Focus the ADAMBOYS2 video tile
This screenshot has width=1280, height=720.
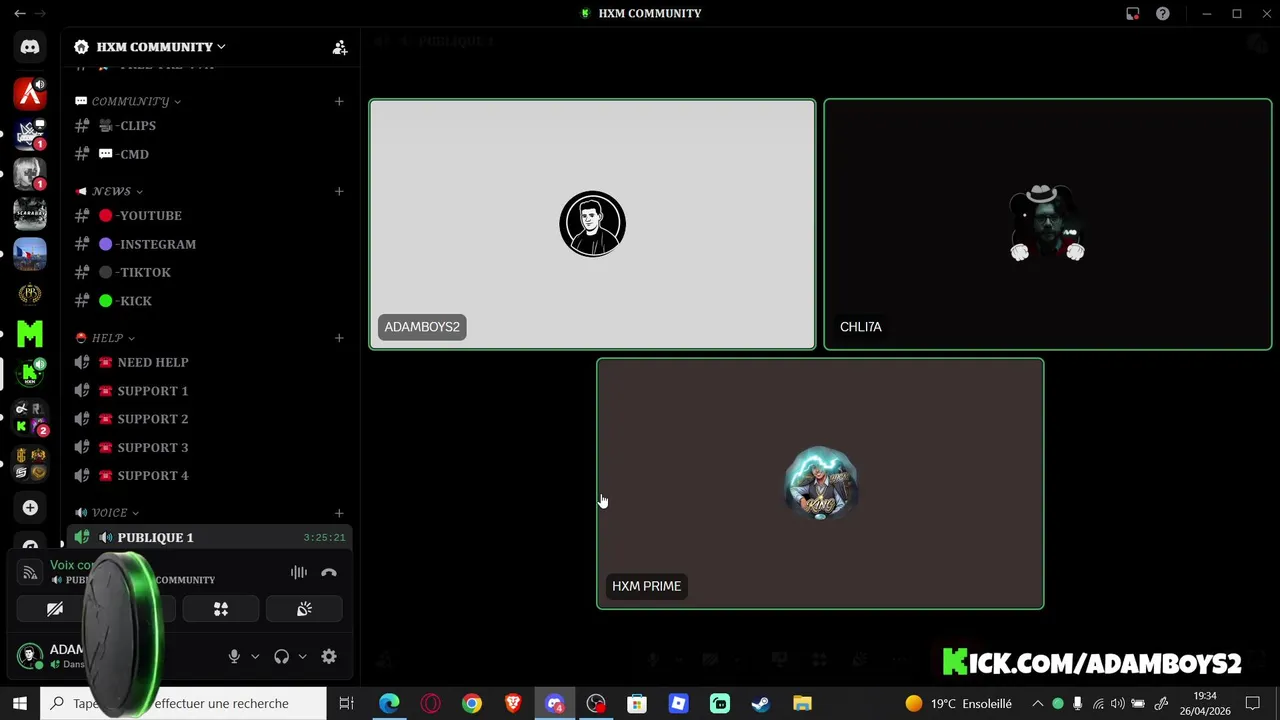[593, 224]
